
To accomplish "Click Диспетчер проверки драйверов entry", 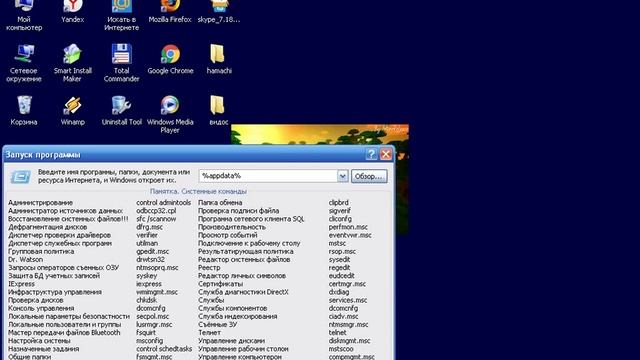I will point(60,235).
